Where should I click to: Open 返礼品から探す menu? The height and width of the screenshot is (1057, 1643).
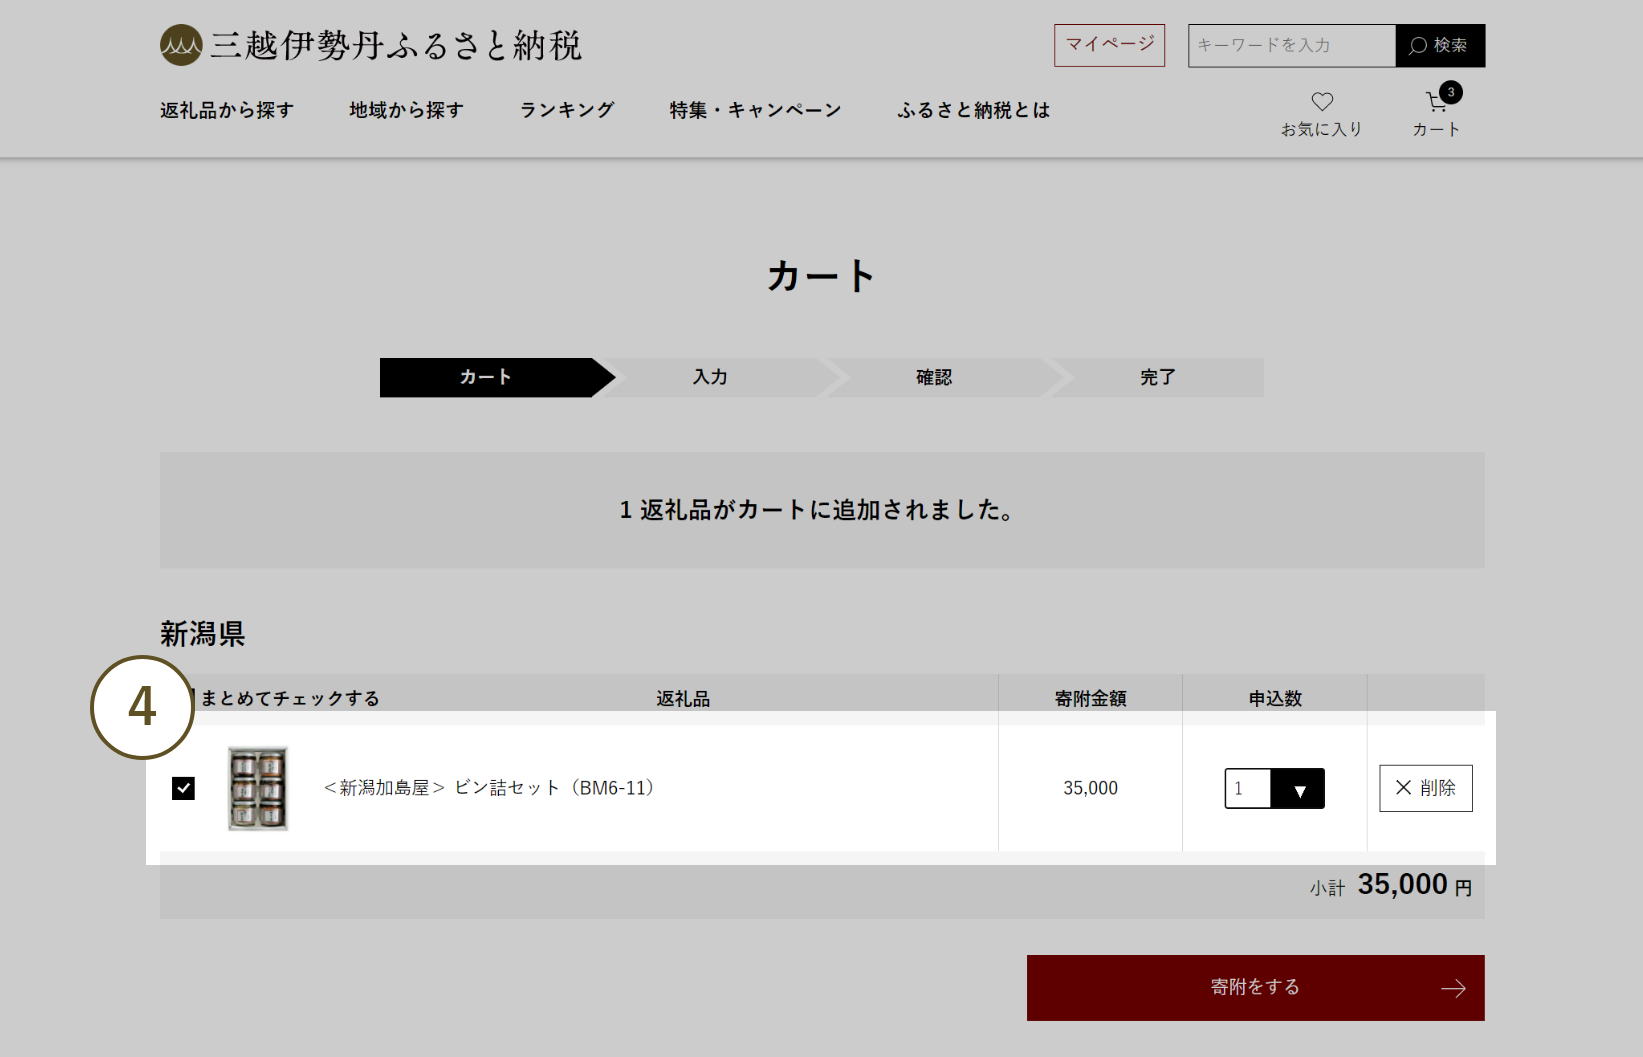pyautogui.click(x=227, y=110)
